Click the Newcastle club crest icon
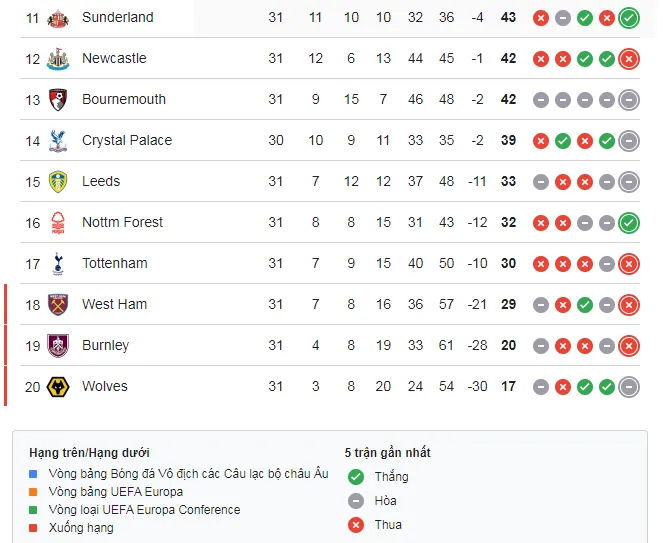The width and height of the screenshot is (670, 543). [58, 58]
